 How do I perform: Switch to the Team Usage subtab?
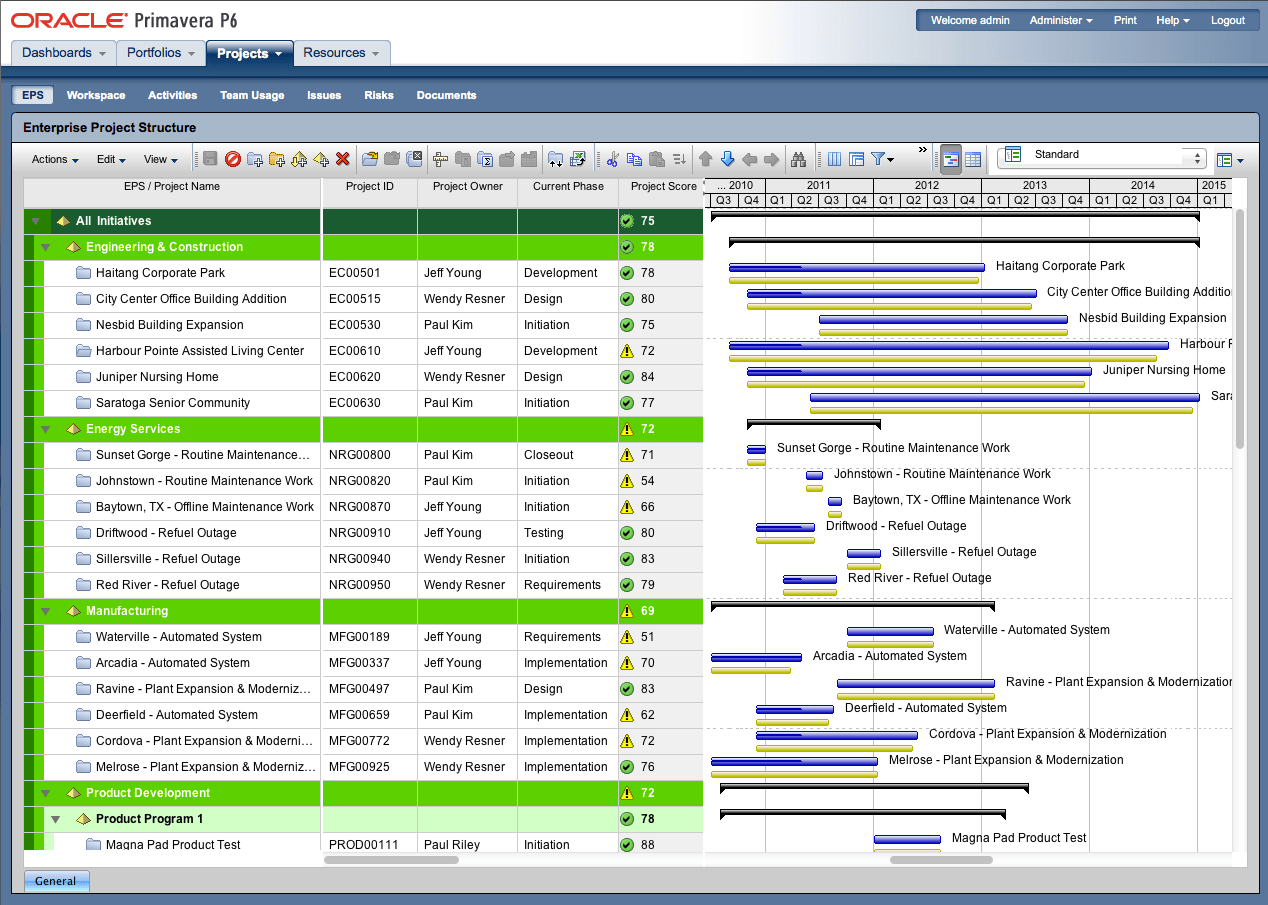click(x=252, y=95)
